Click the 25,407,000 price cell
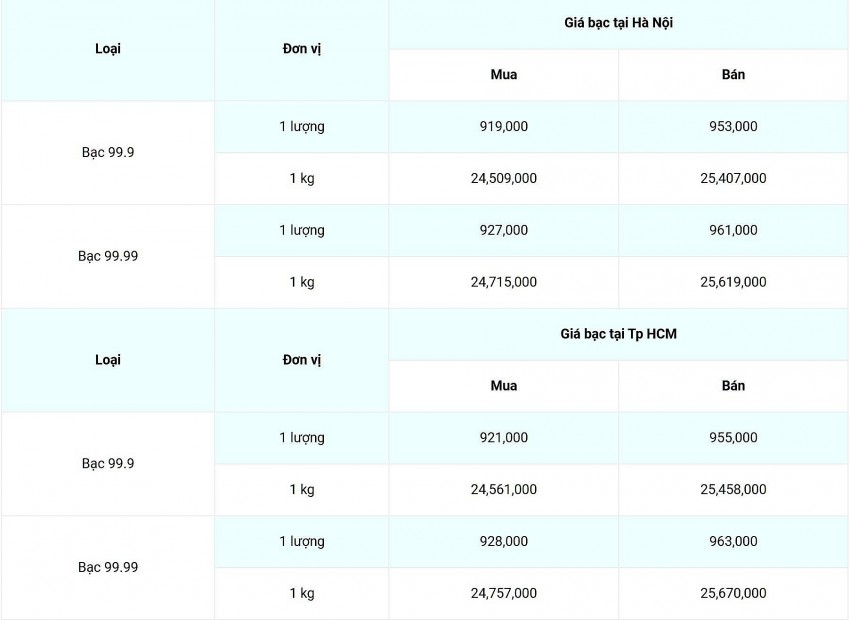The width and height of the screenshot is (850, 620). pyautogui.click(x=733, y=178)
